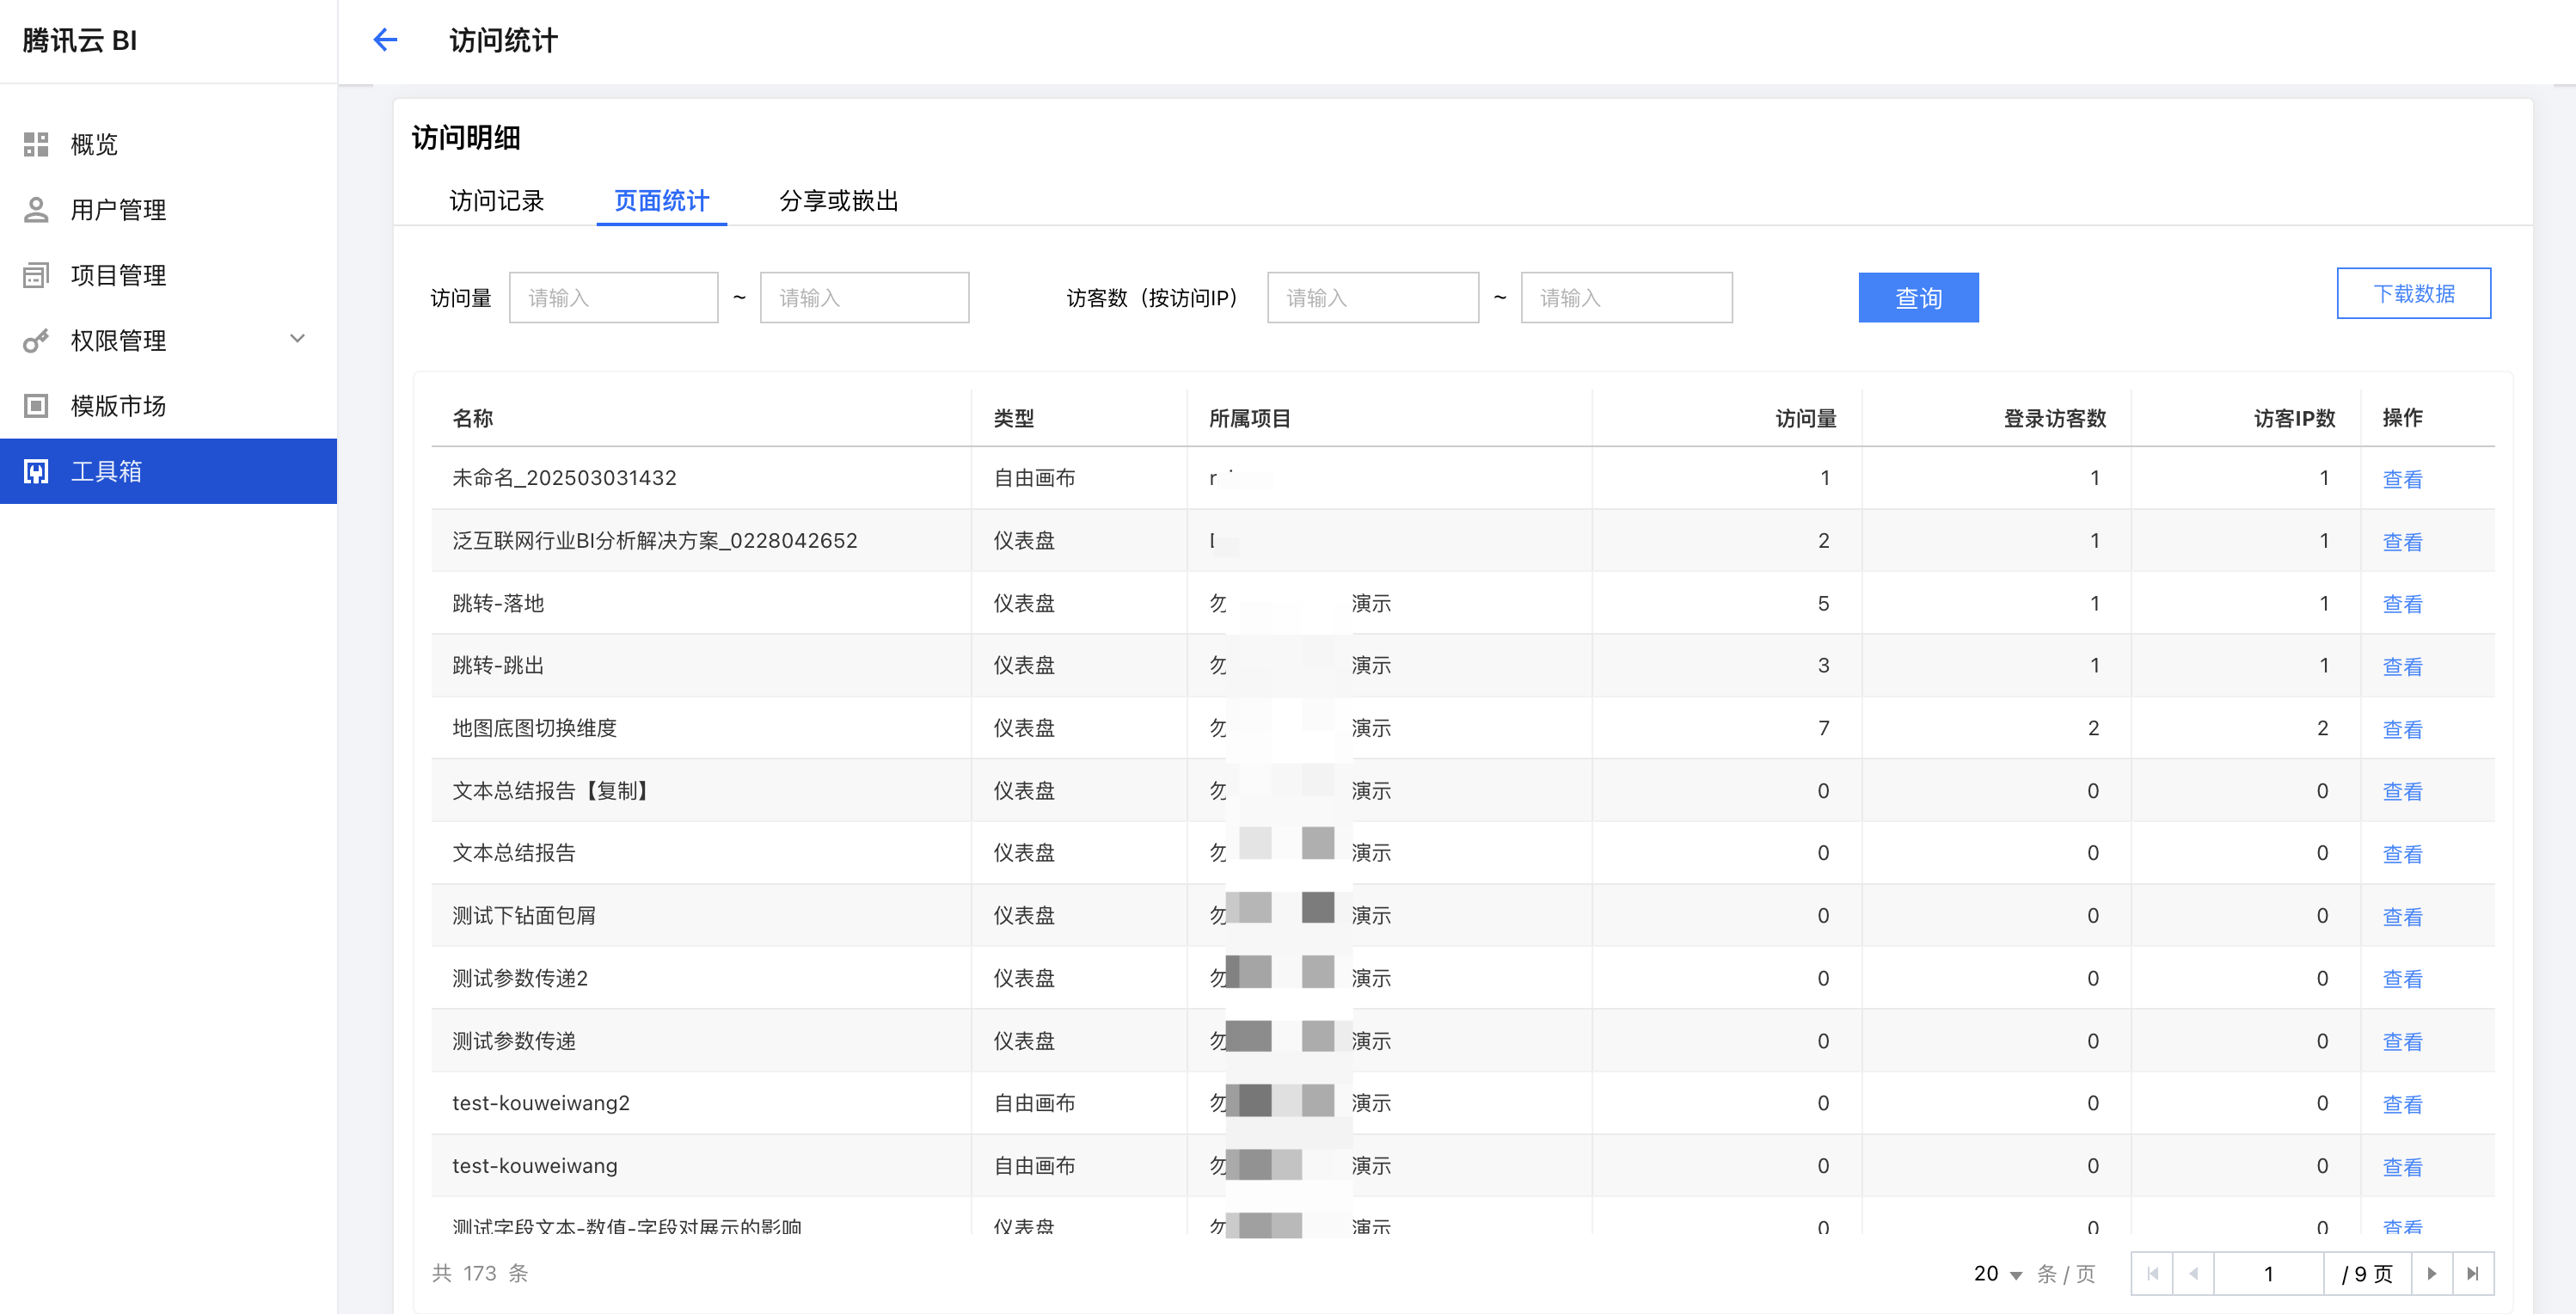
Task: Click the 下载数据 button
Action: tap(2413, 294)
